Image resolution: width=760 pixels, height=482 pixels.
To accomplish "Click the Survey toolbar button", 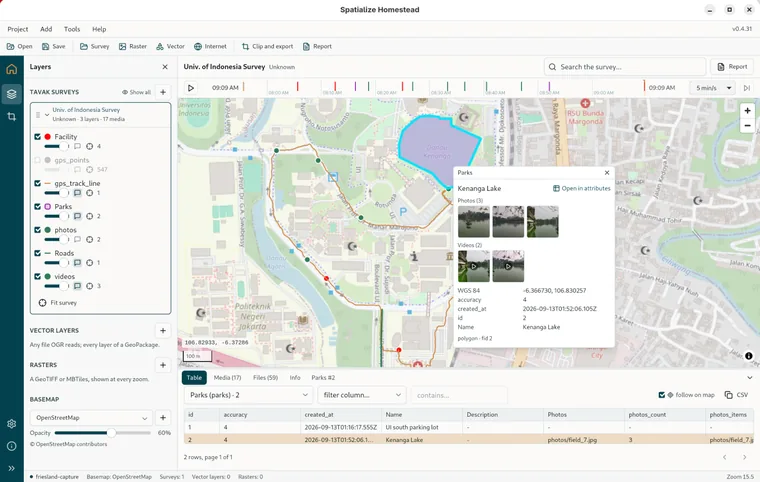I will pyautogui.click(x=95, y=47).
